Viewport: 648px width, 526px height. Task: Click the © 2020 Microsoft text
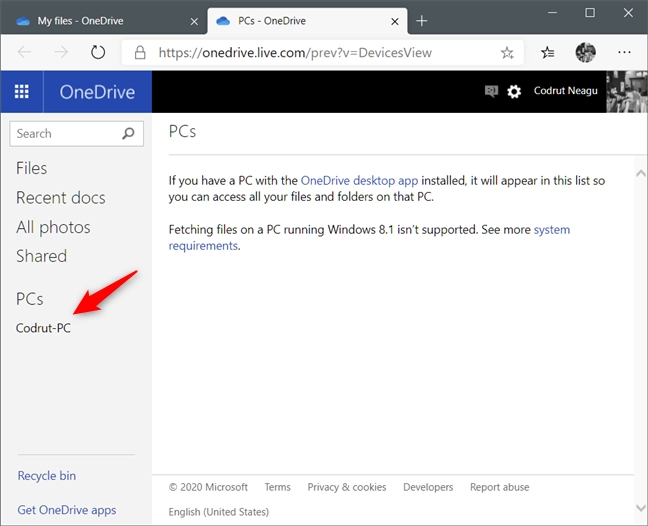(x=208, y=487)
